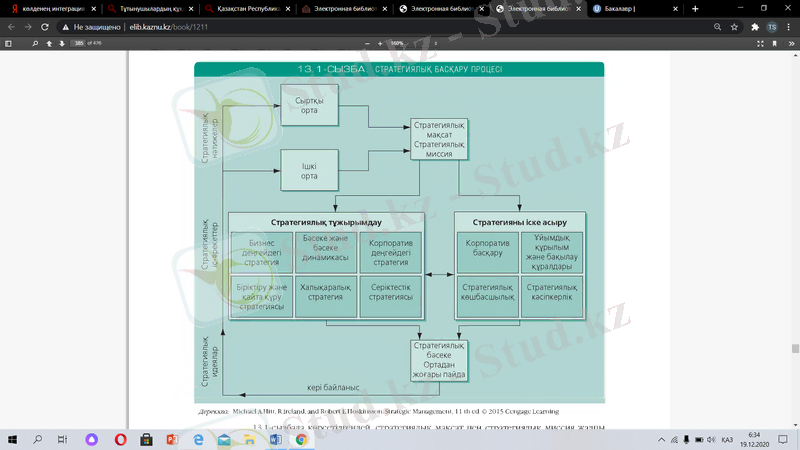This screenshot has height=450, width=800.
Task: Click the page number field showing 385
Action: pos(79,44)
